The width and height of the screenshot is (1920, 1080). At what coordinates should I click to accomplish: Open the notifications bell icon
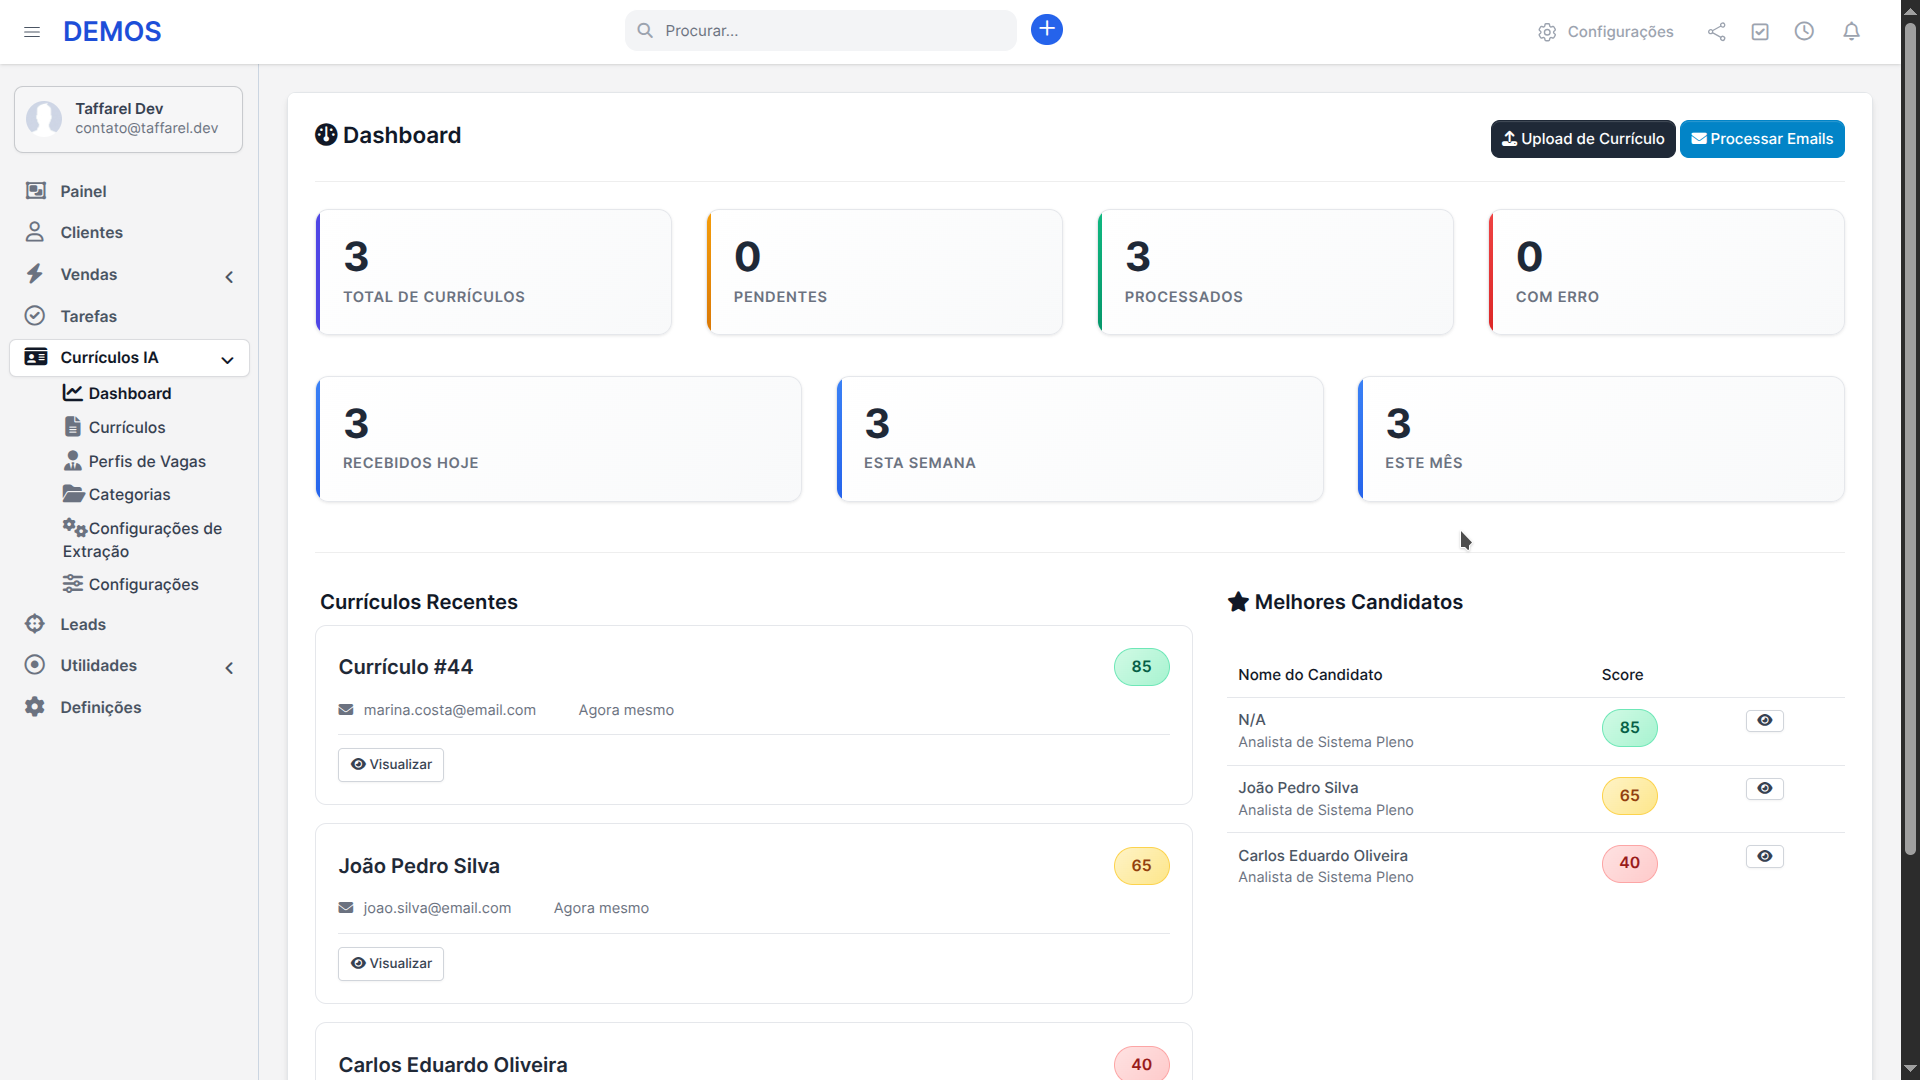1851,31
